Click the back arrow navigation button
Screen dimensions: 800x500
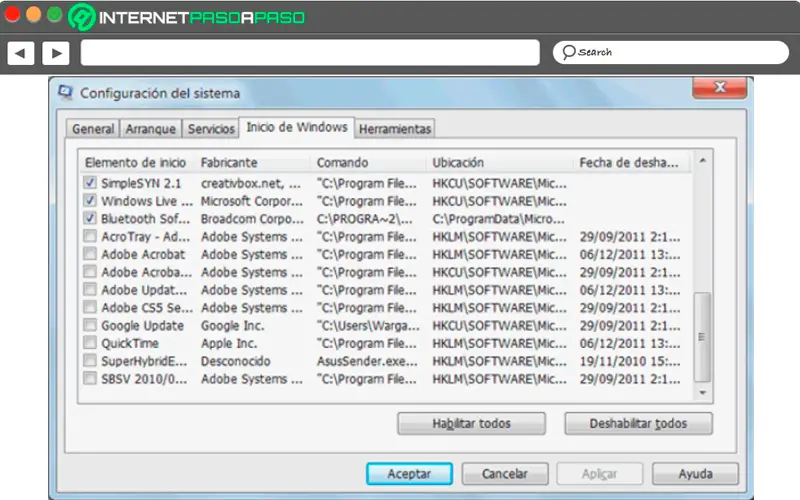coord(21,53)
